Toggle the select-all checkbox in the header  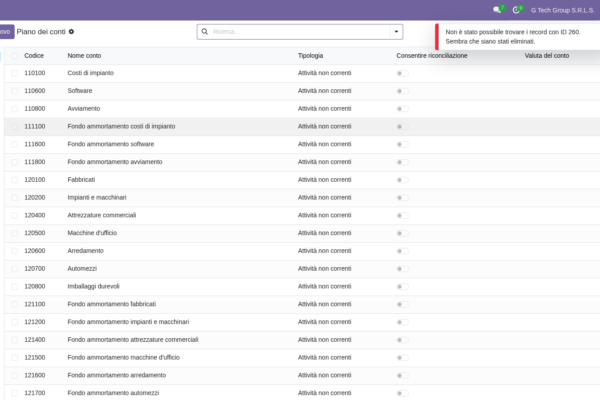click(15, 56)
